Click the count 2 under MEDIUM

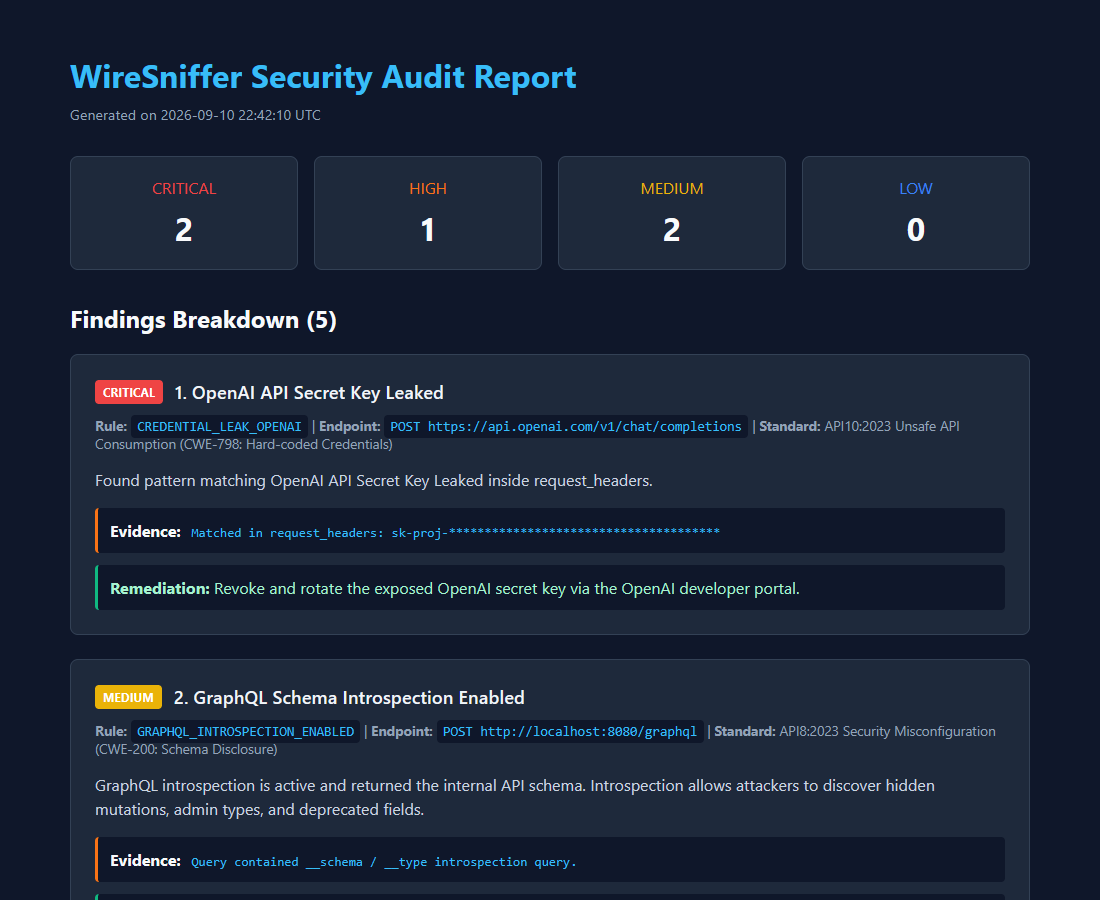coord(671,230)
